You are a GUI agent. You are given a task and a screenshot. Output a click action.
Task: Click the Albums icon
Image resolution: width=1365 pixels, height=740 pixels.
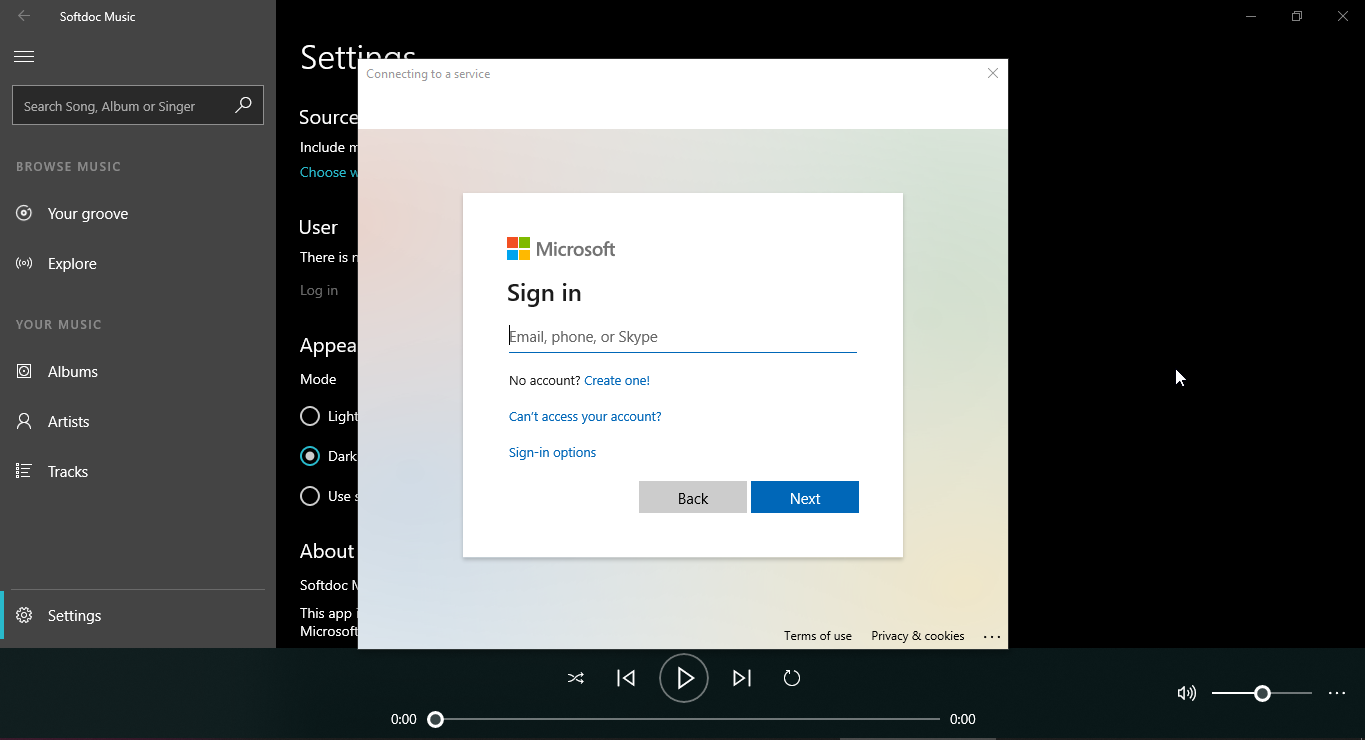pyautogui.click(x=24, y=371)
